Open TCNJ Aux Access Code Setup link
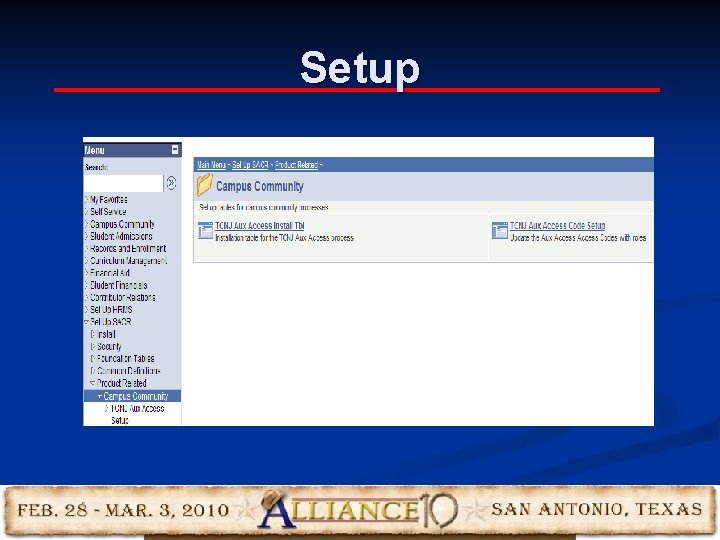This screenshot has width=720, height=540. pyautogui.click(x=557, y=225)
